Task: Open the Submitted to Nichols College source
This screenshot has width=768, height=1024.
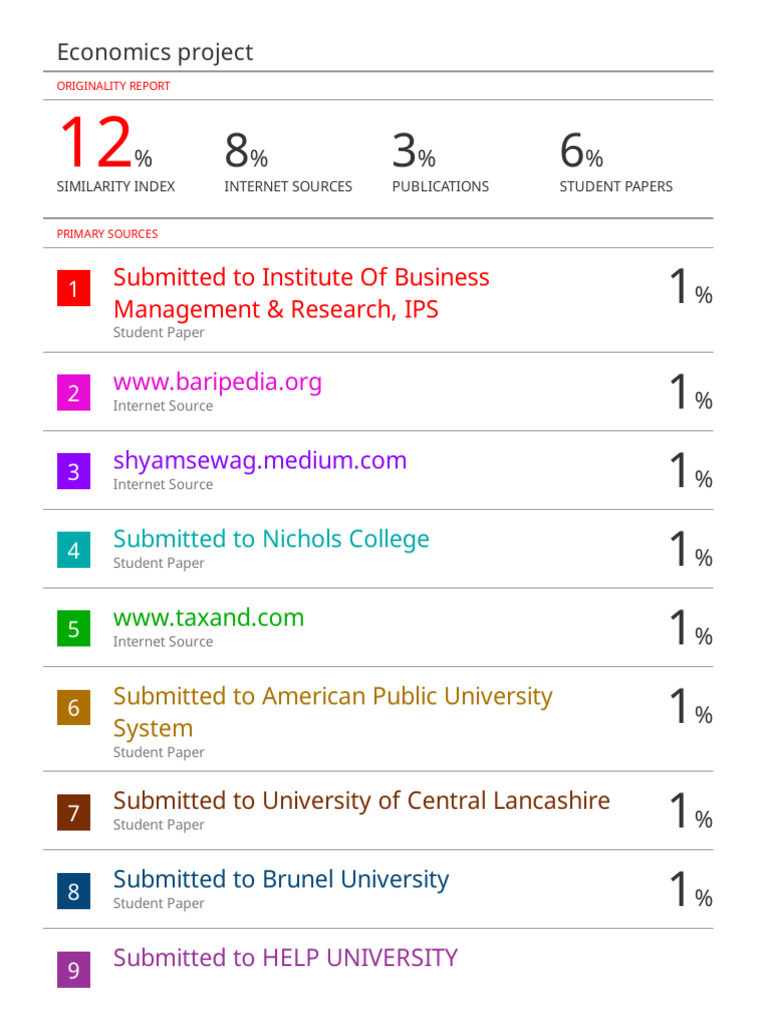Action: 271,539
